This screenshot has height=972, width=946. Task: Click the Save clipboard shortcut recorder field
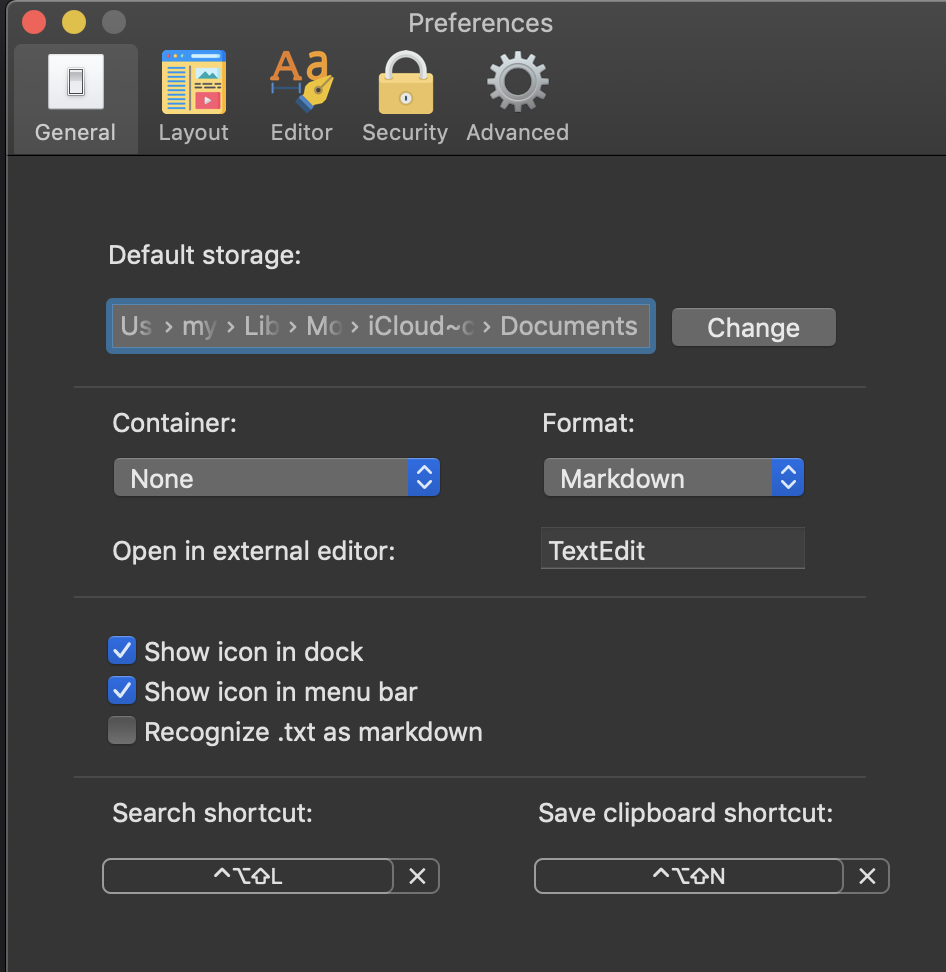[689, 876]
